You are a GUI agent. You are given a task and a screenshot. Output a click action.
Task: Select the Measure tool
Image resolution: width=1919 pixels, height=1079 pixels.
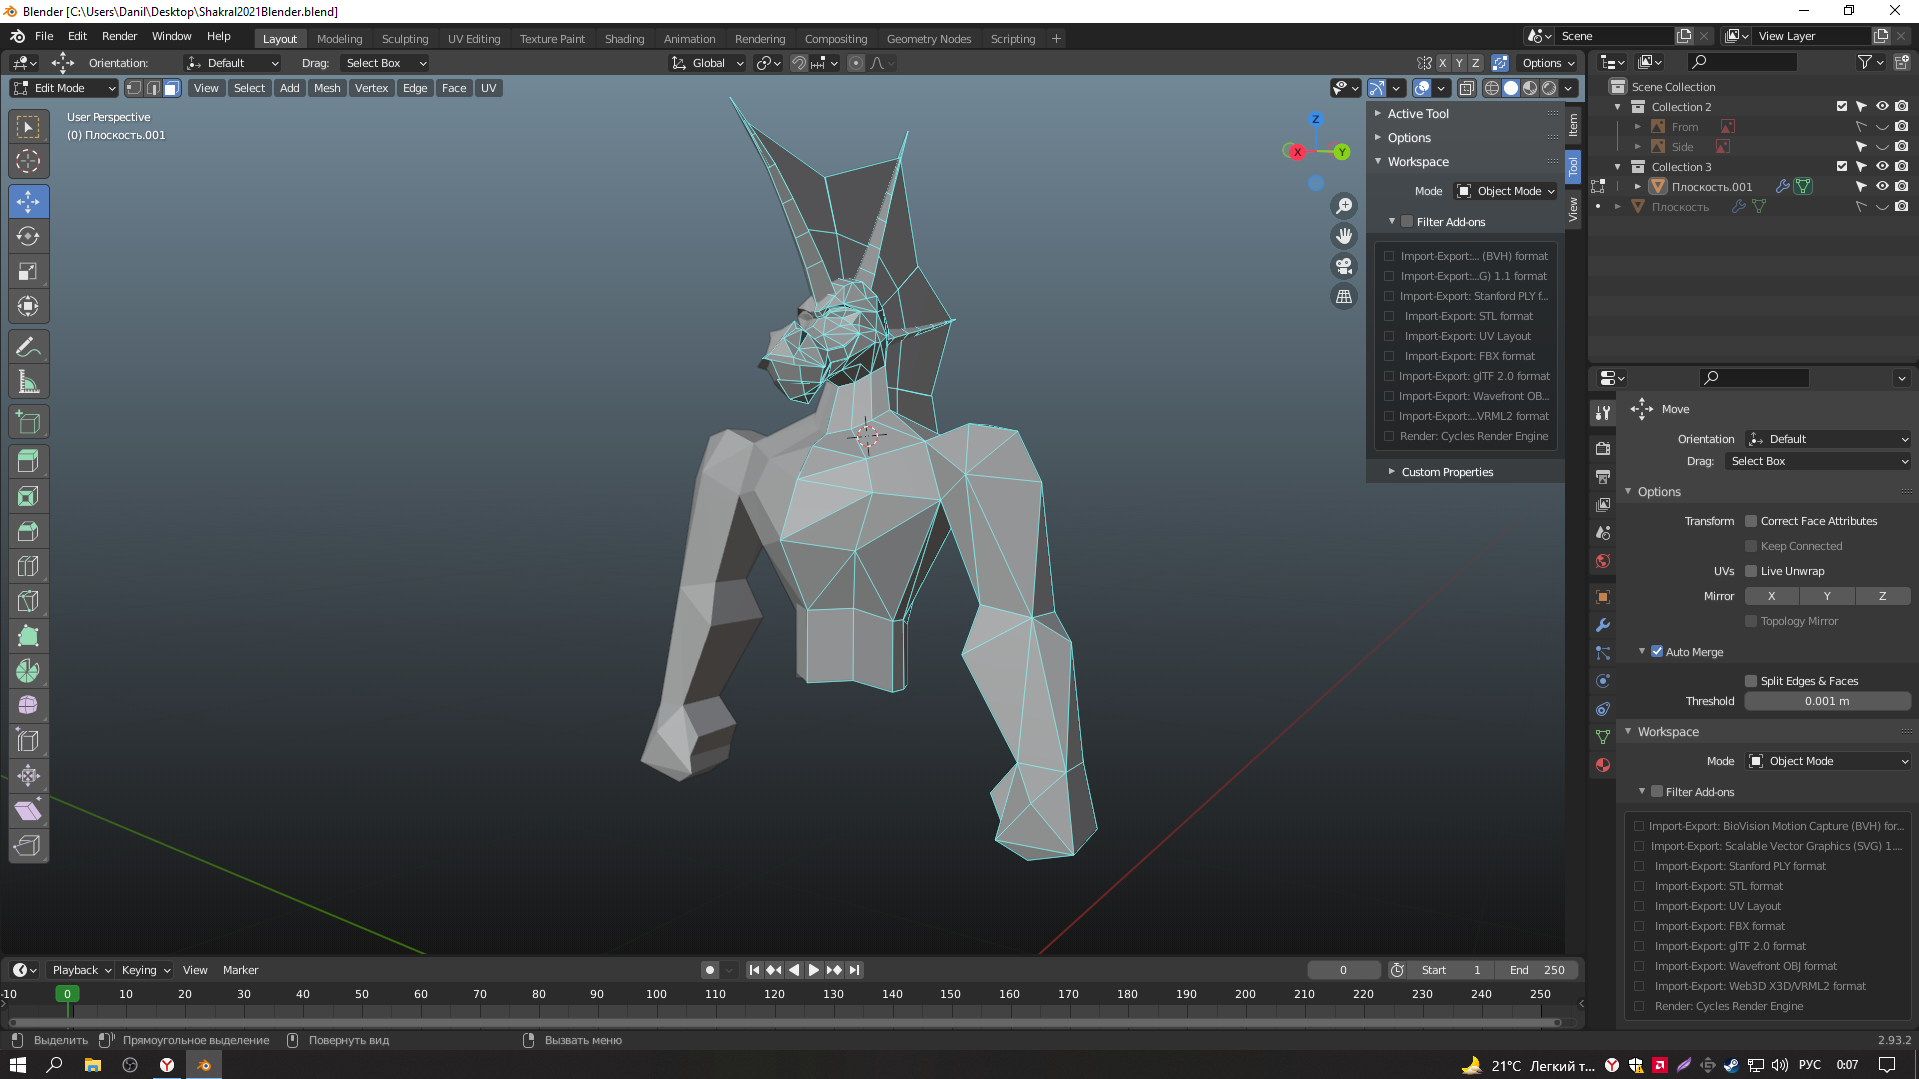coord(28,382)
